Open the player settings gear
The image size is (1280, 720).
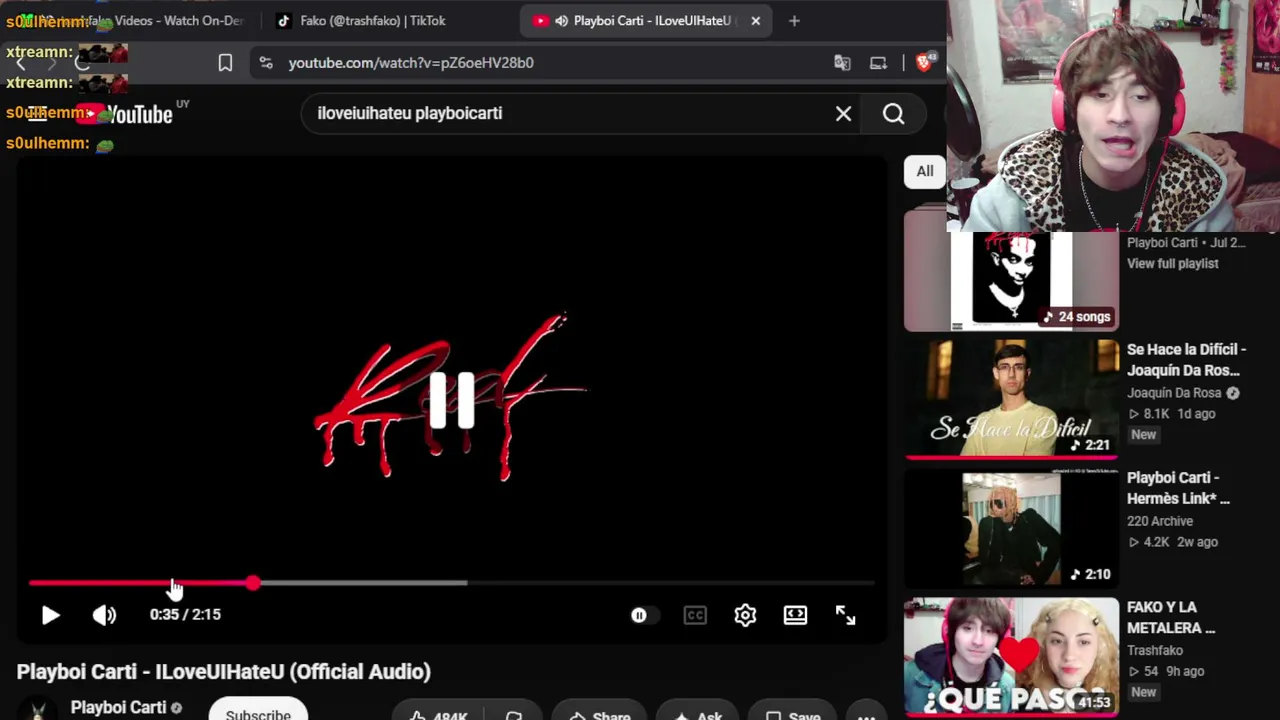tap(745, 615)
